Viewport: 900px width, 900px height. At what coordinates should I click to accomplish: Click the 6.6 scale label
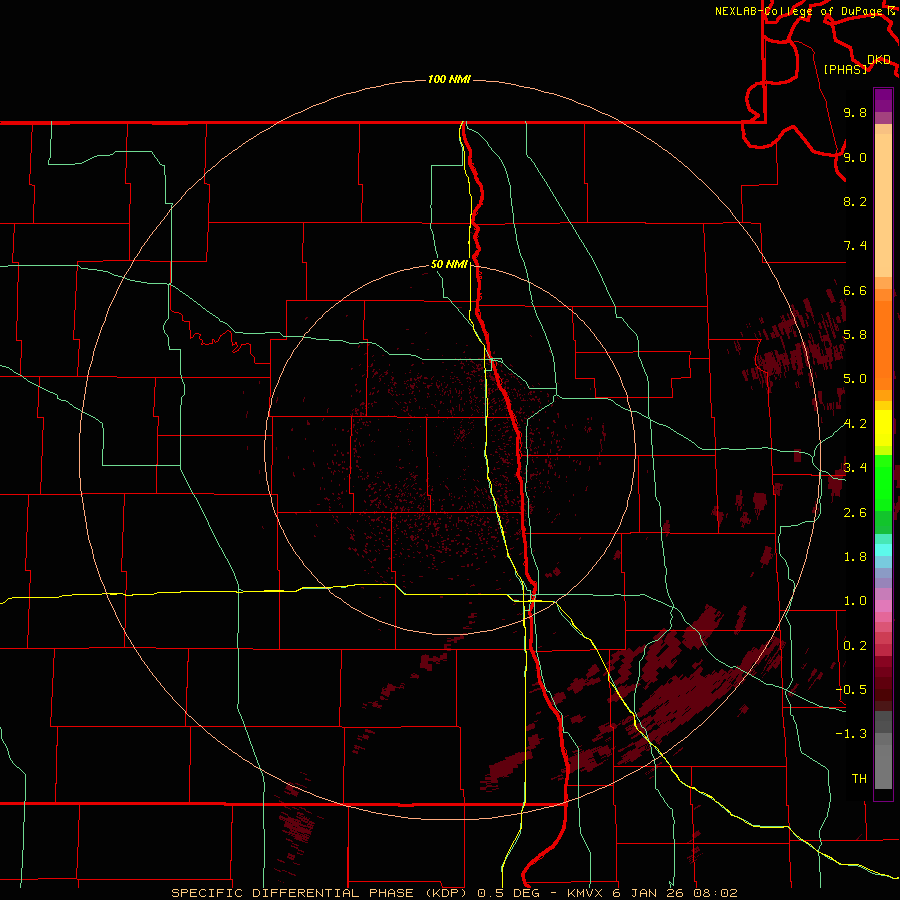[x=855, y=290]
